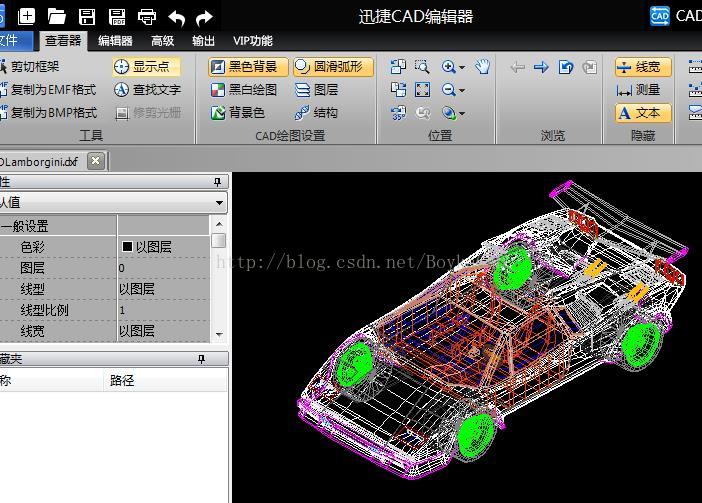The width and height of the screenshot is (702, 503).
Task: Click the New file icon in title bar
Action: [x=26, y=17]
